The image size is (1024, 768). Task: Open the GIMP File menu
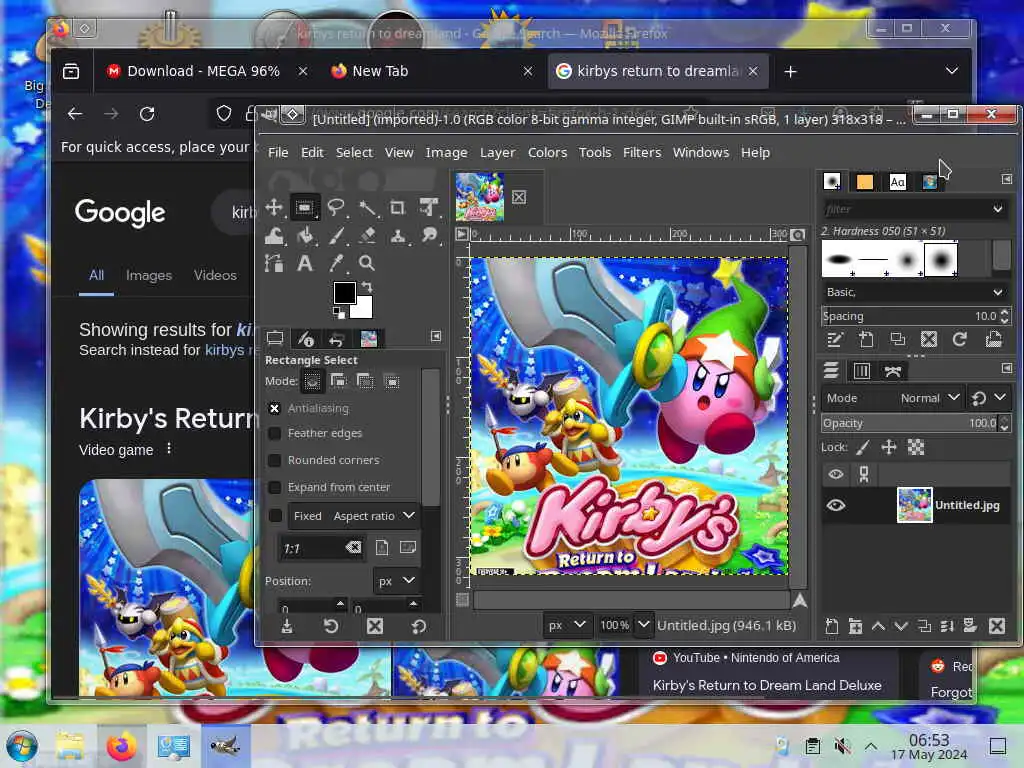278,152
